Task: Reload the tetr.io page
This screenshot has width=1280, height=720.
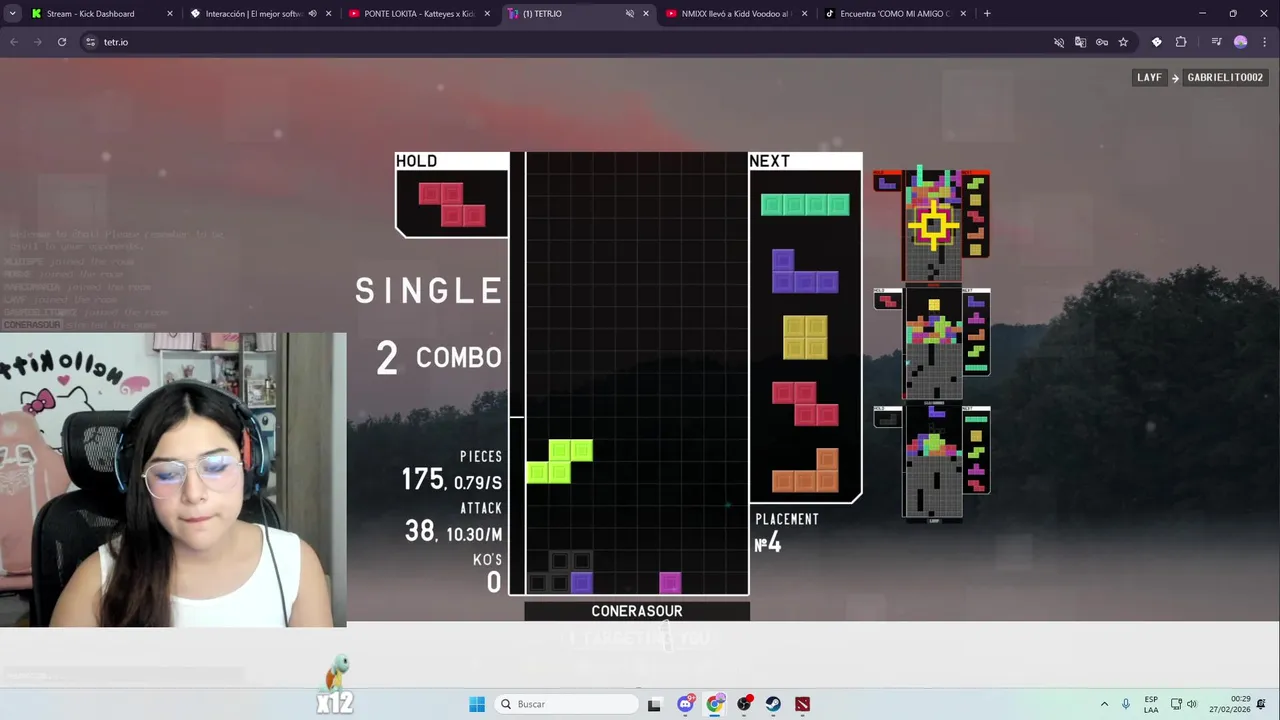Action: [62, 42]
